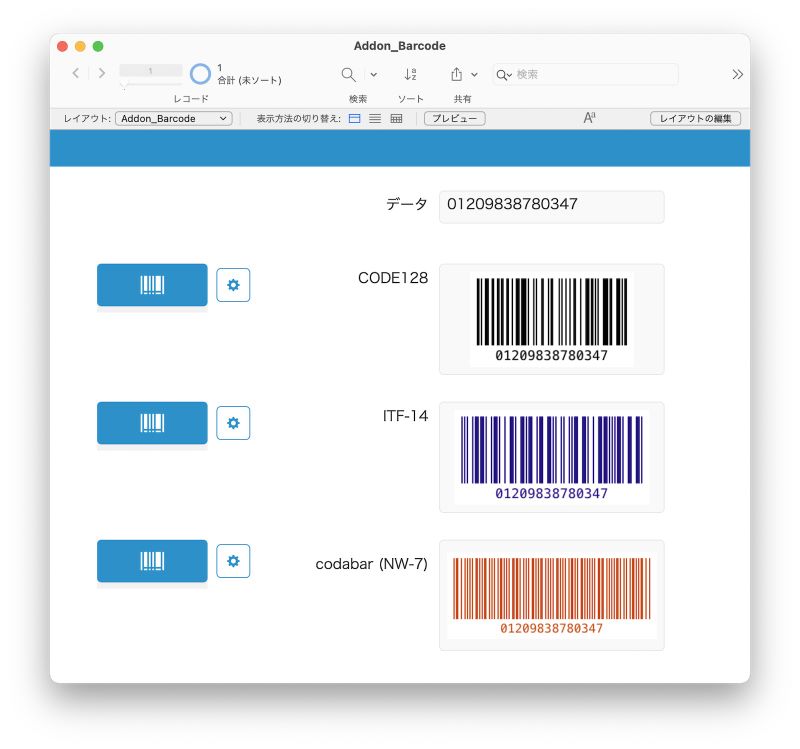Click the black CODE128 barcode image
Viewport: 800px width, 749px height.
pos(552,319)
